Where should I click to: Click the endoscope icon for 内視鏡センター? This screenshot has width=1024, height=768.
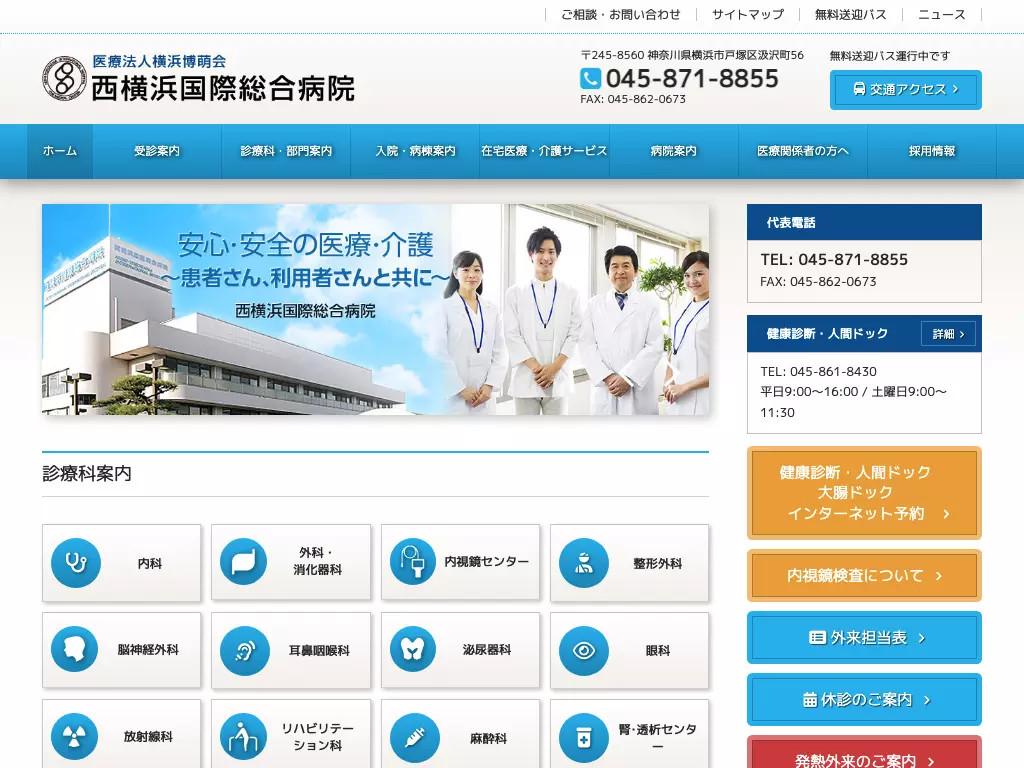(x=413, y=562)
